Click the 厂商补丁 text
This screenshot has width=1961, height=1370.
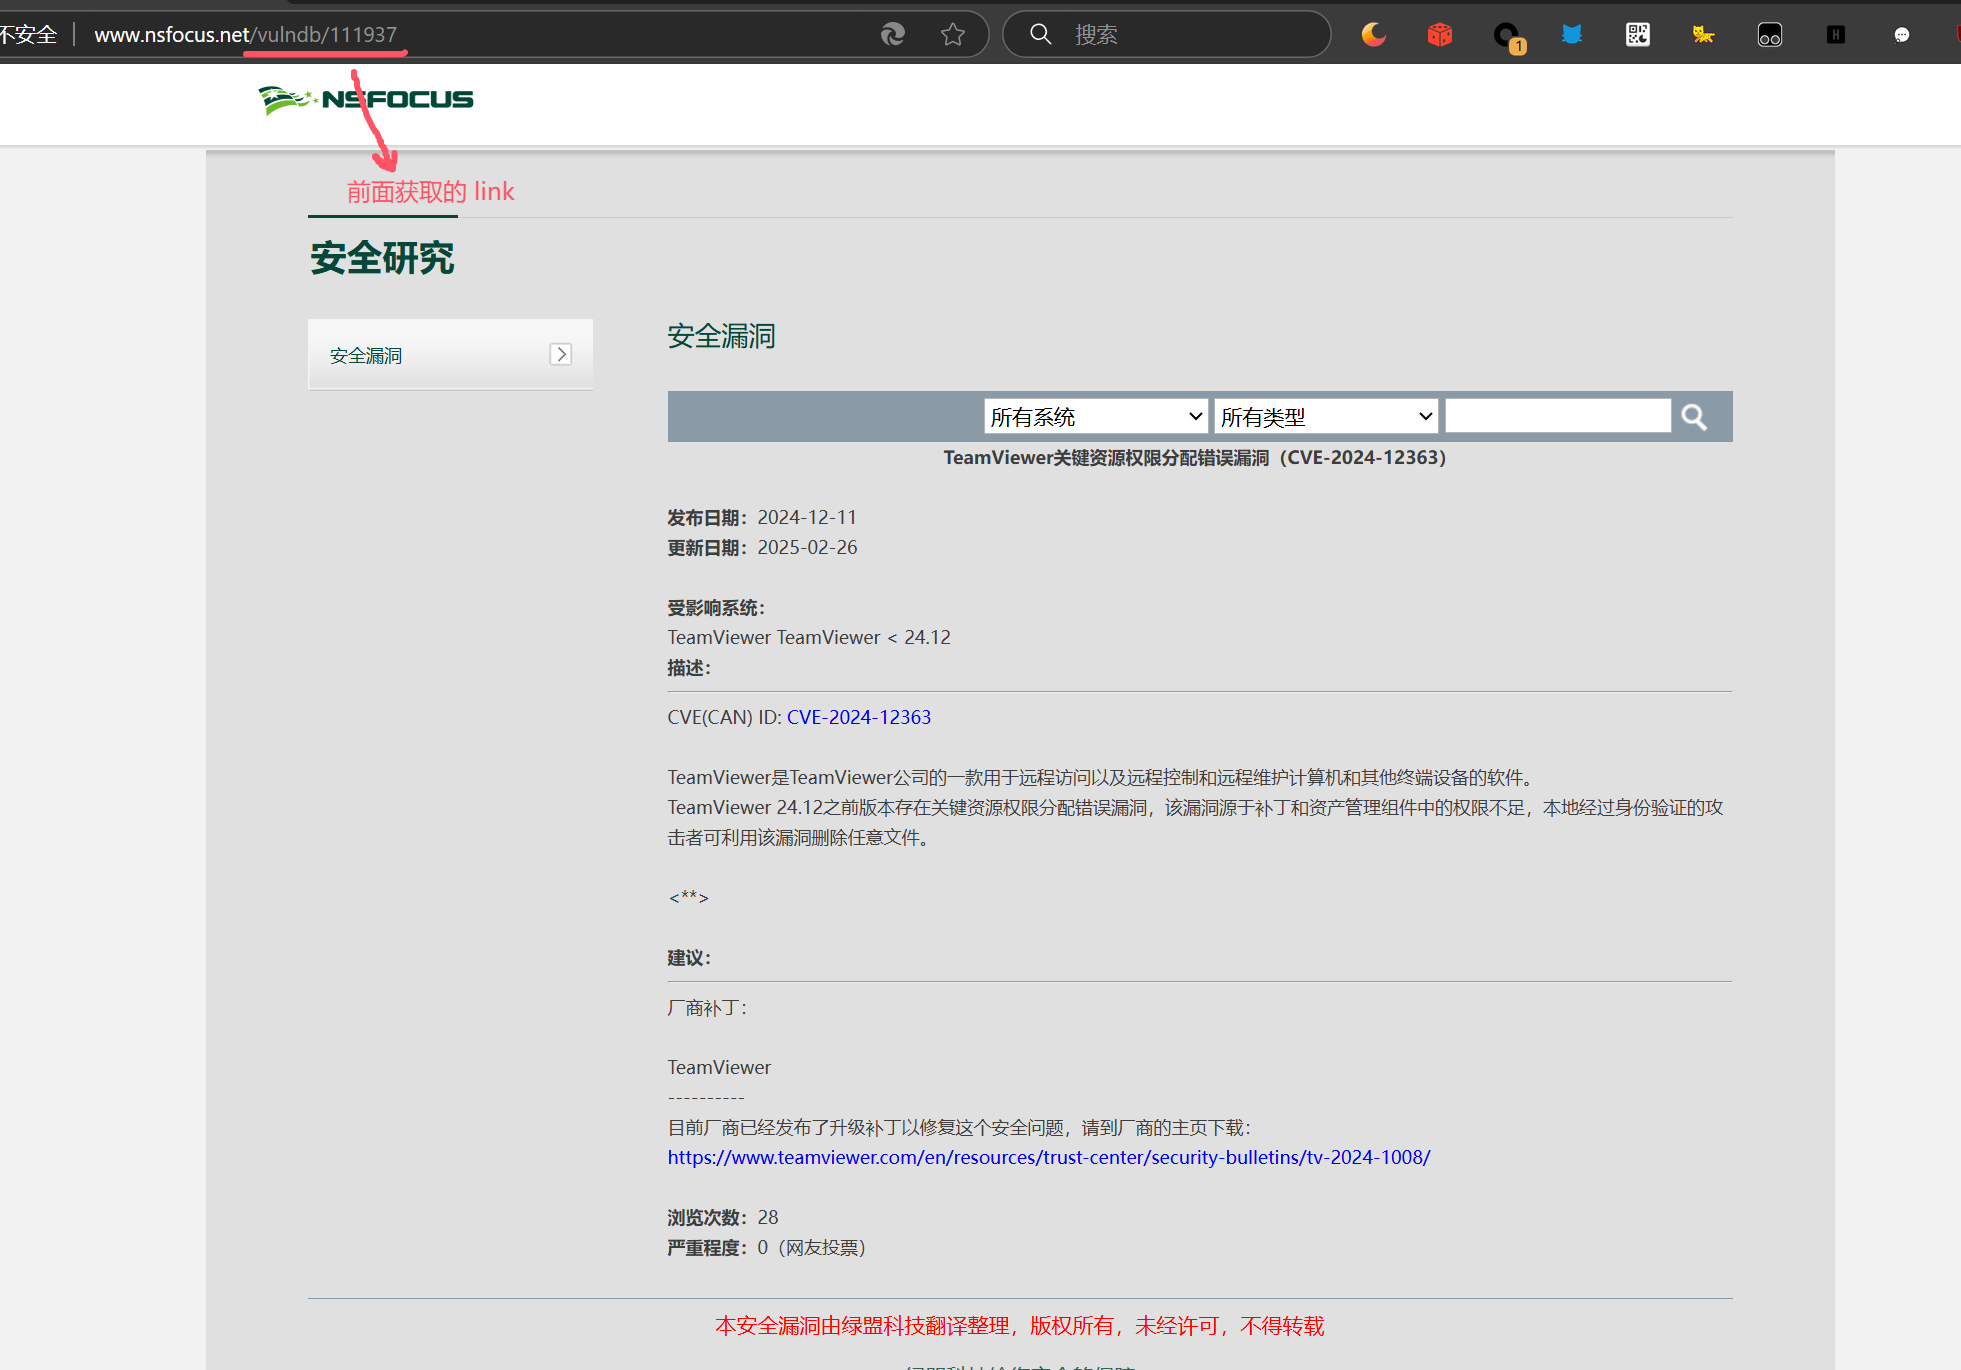pos(707,1007)
